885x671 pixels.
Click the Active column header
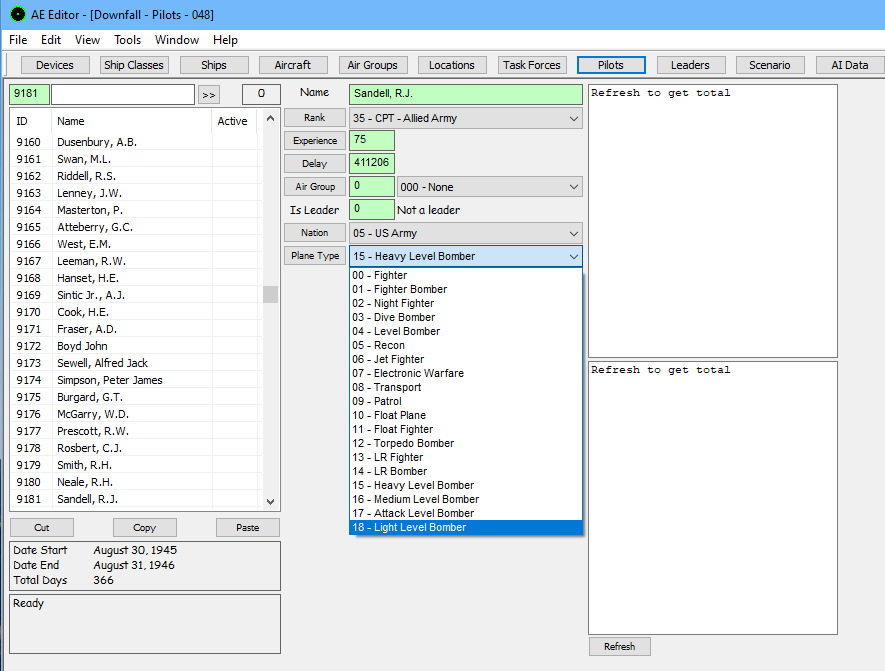(233, 121)
